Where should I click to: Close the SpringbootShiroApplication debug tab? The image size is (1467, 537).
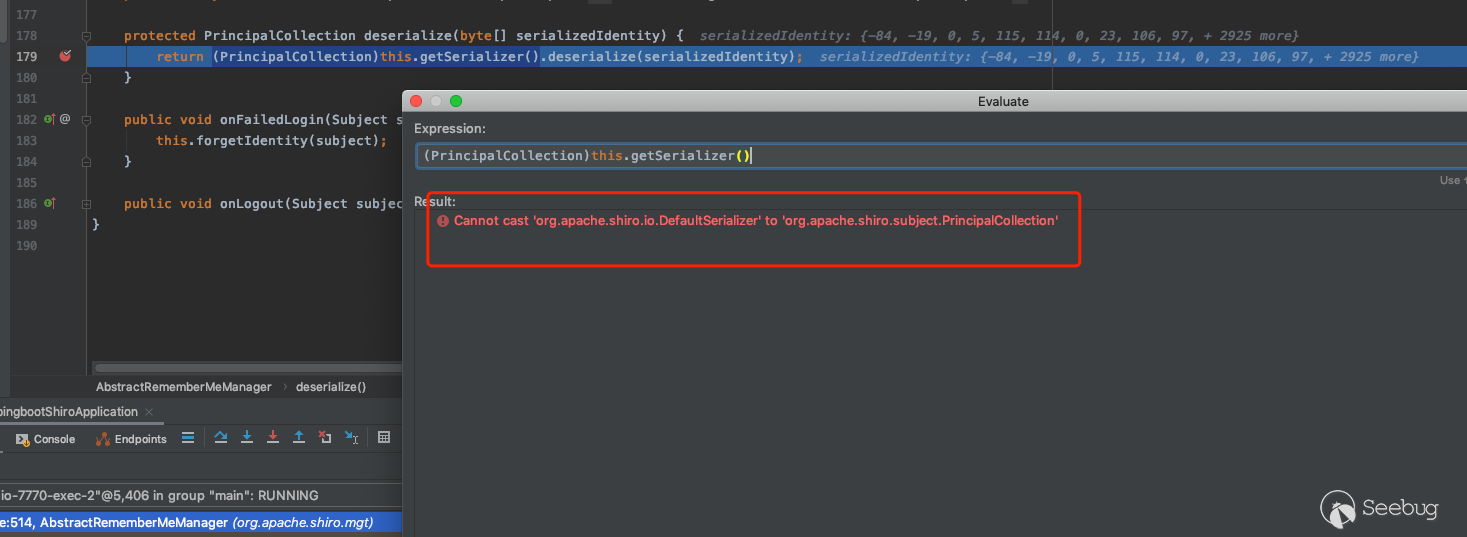pyautogui.click(x=149, y=412)
